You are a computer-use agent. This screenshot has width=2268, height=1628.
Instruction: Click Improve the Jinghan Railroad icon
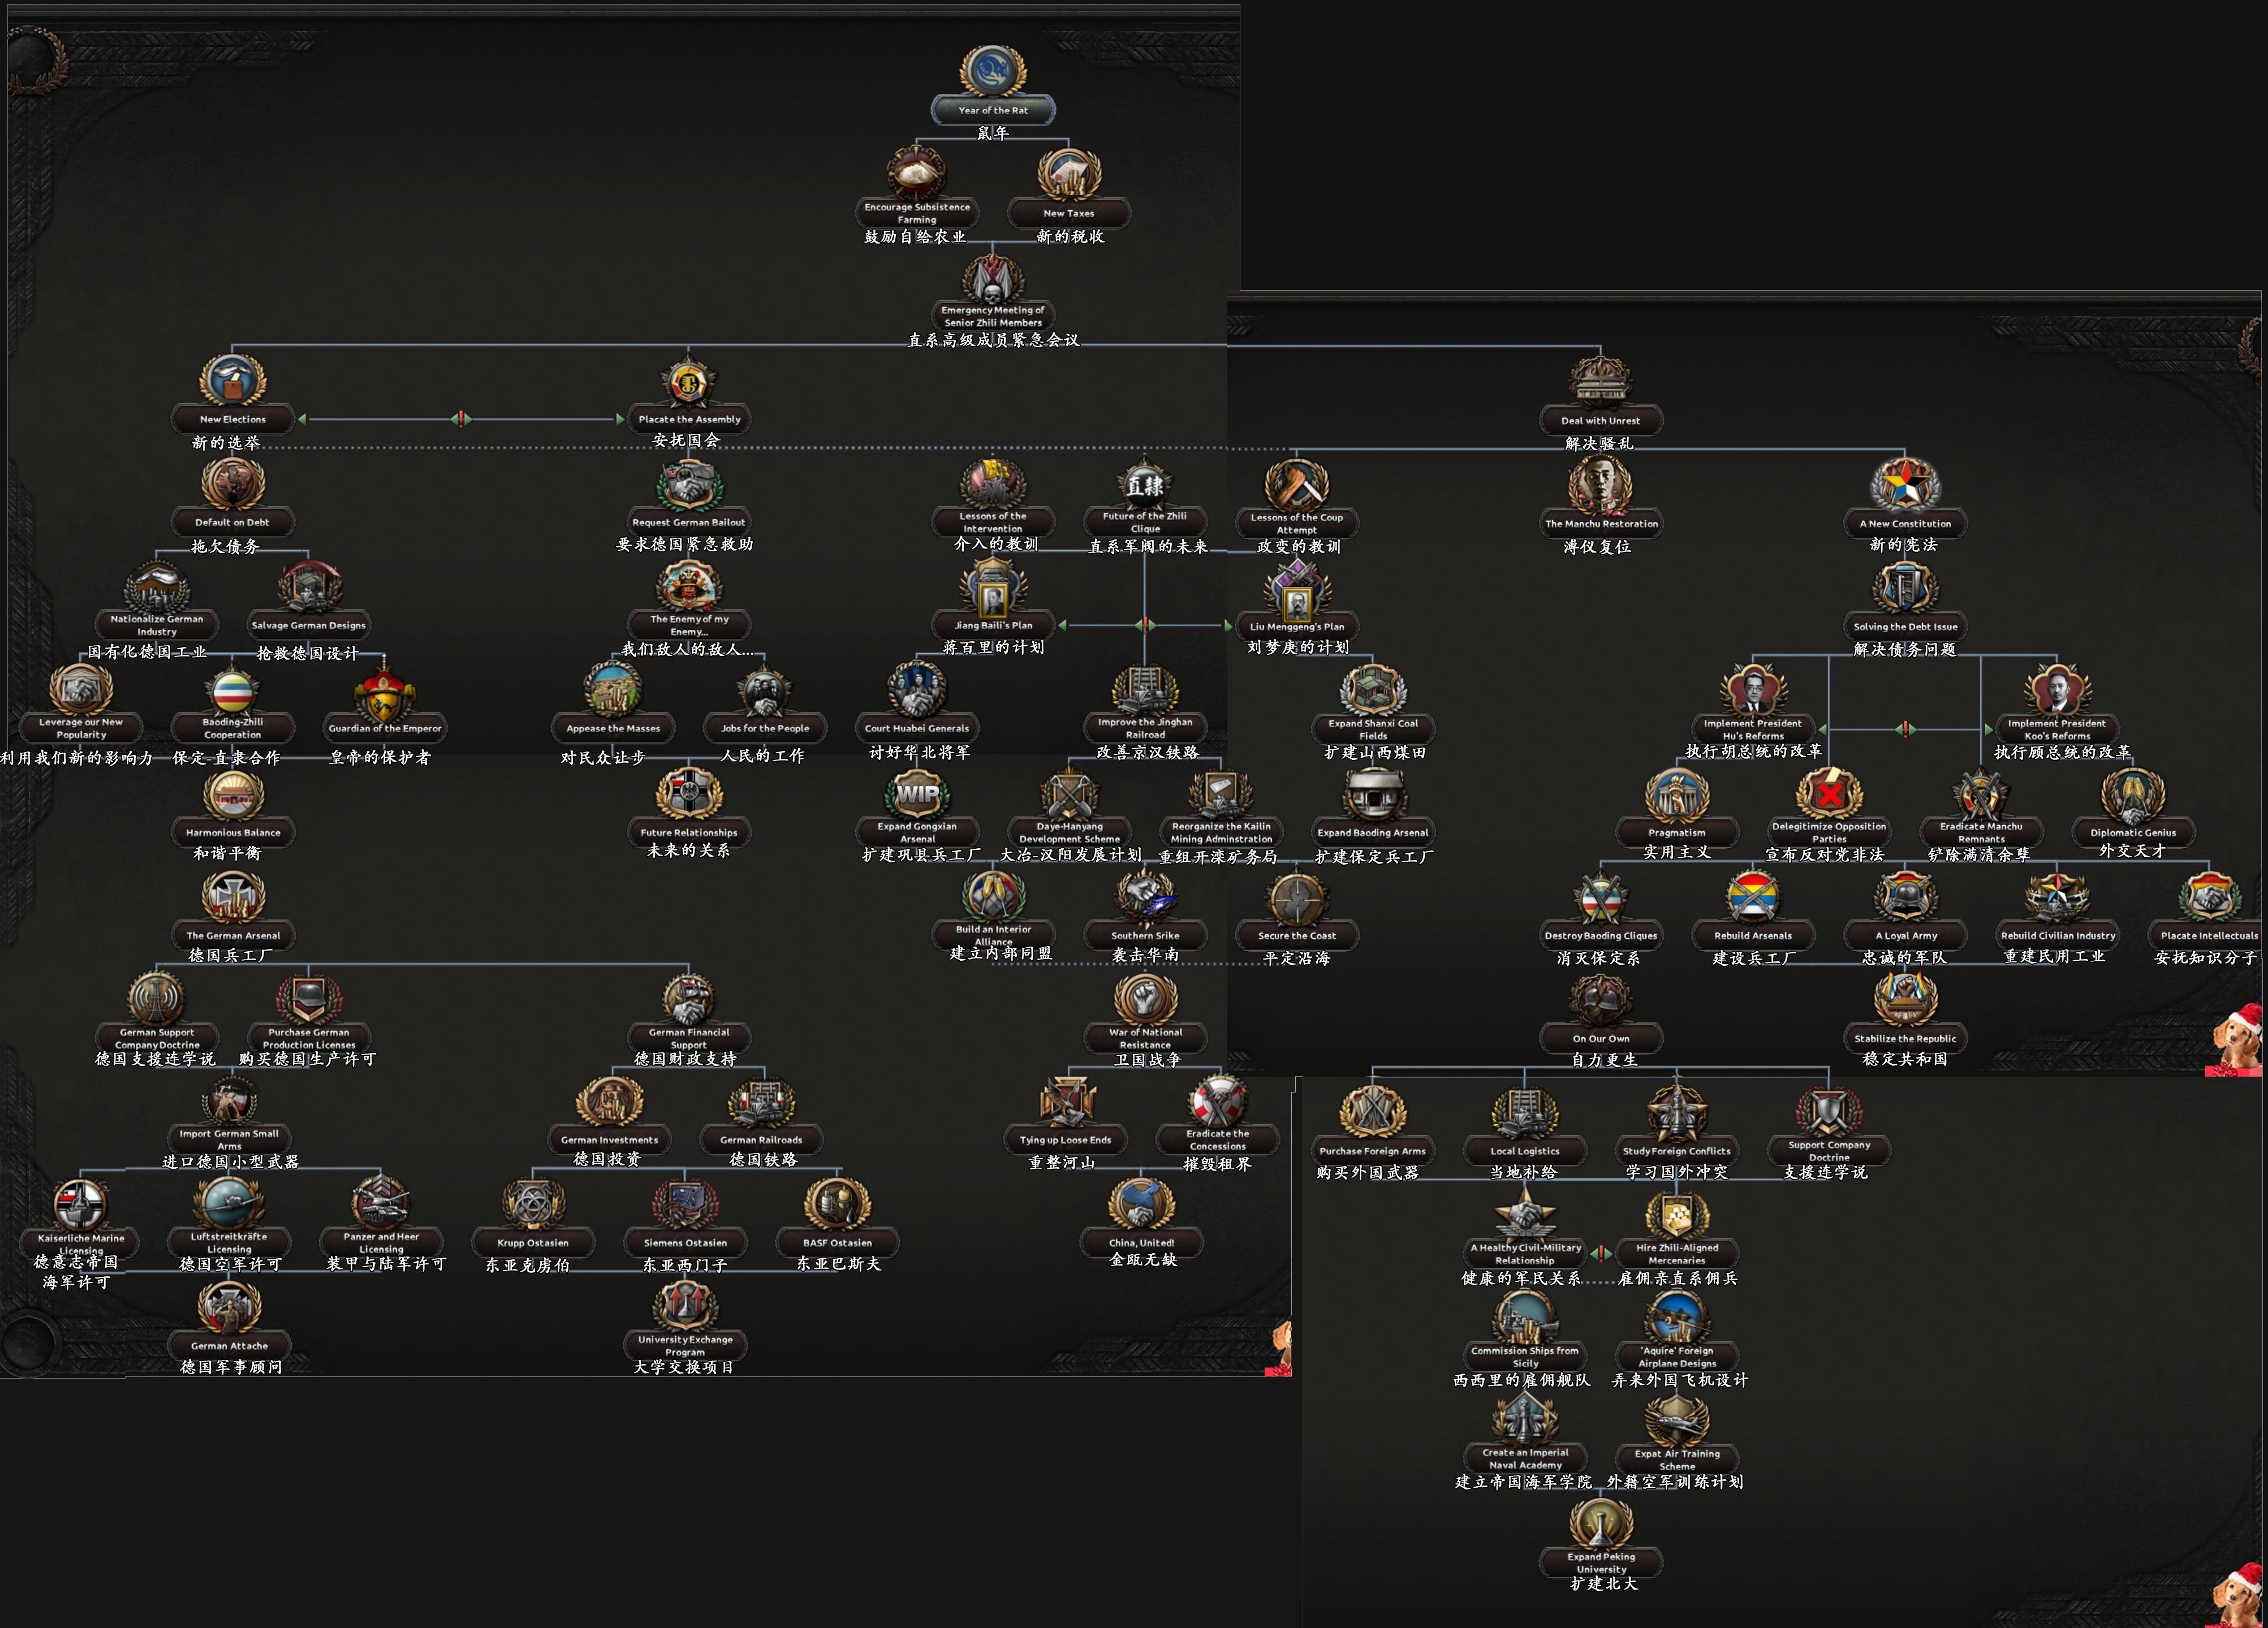(x=1145, y=690)
